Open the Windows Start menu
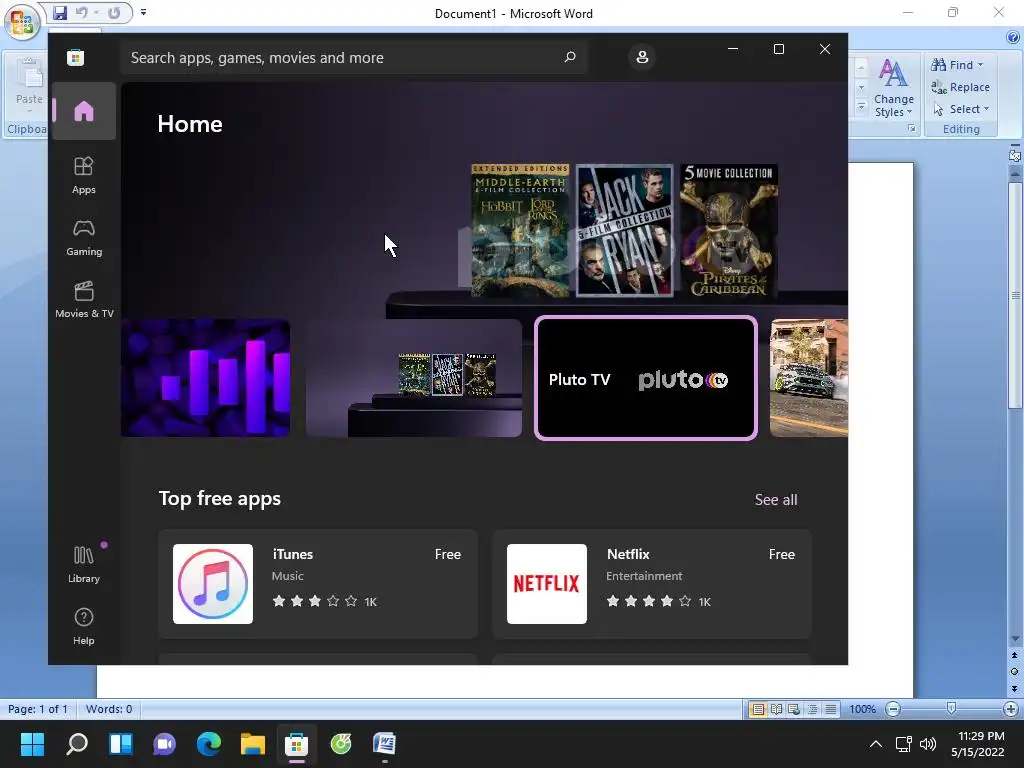This screenshot has width=1024, height=768. [32, 744]
